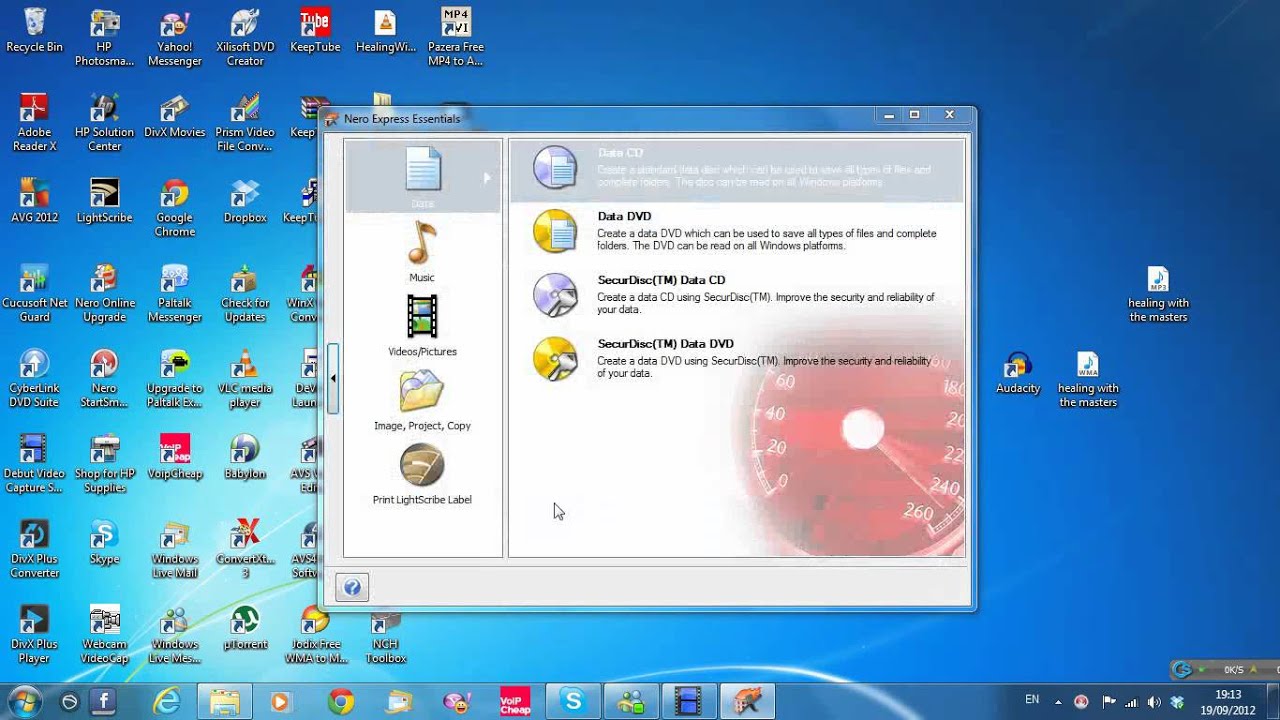Open Check for Updates shortcut
This screenshot has height=720, width=1280.
pos(245,293)
